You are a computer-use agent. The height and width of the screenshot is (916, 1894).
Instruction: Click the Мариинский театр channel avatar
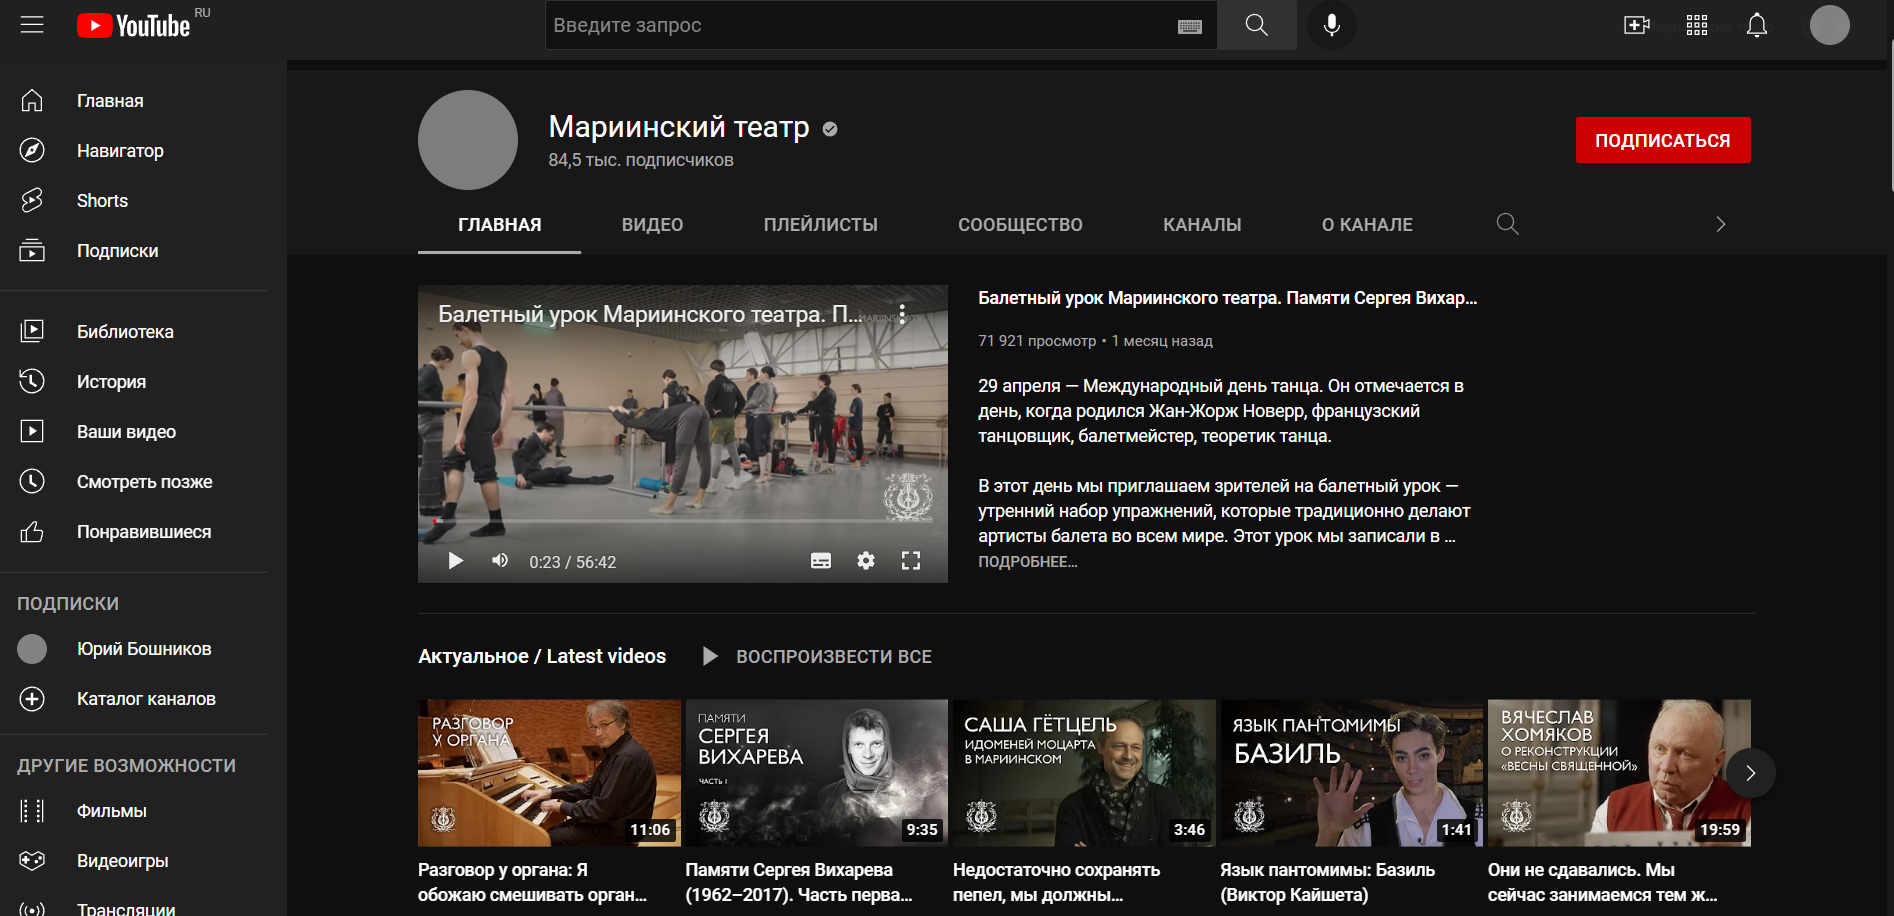[468, 140]
